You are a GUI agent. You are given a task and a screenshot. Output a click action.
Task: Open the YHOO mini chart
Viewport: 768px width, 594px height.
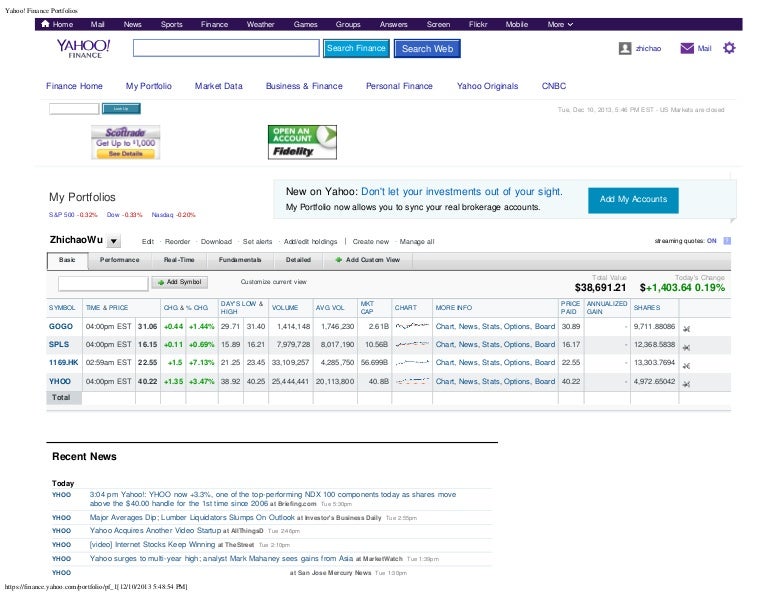point(412,381)
